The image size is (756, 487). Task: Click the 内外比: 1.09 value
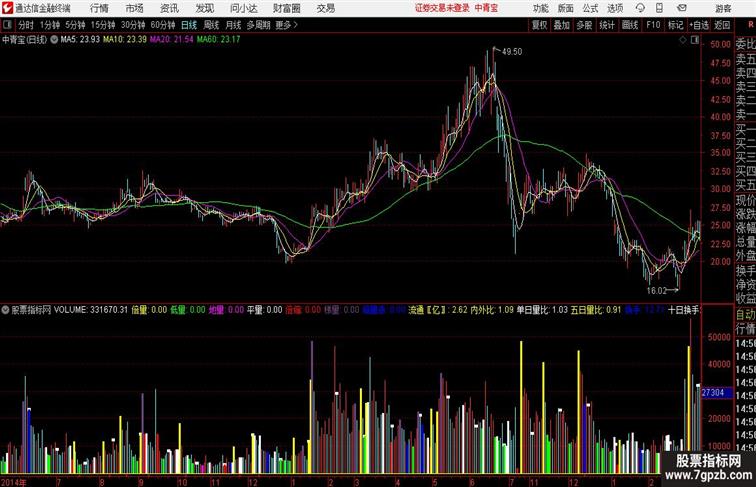492,310
